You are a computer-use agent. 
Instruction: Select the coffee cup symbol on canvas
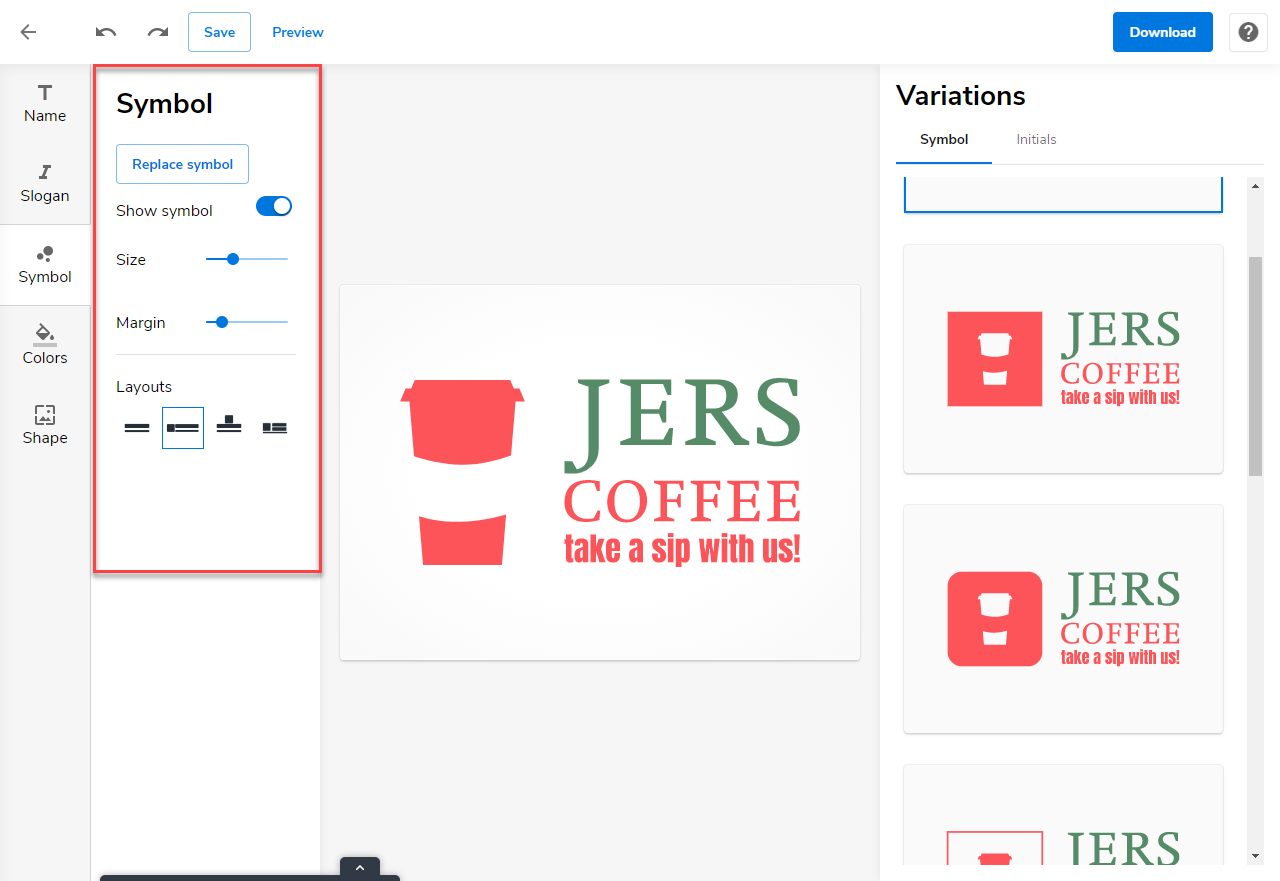462,472
